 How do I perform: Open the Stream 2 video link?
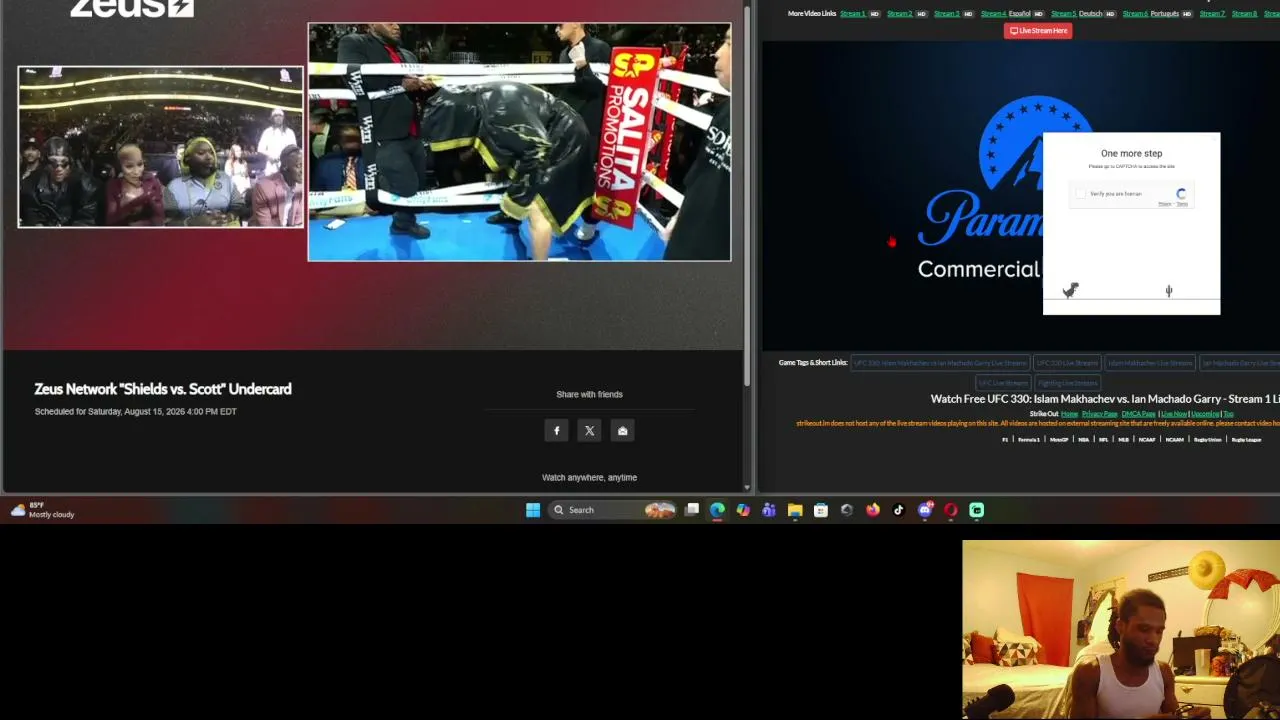[899, 14]
